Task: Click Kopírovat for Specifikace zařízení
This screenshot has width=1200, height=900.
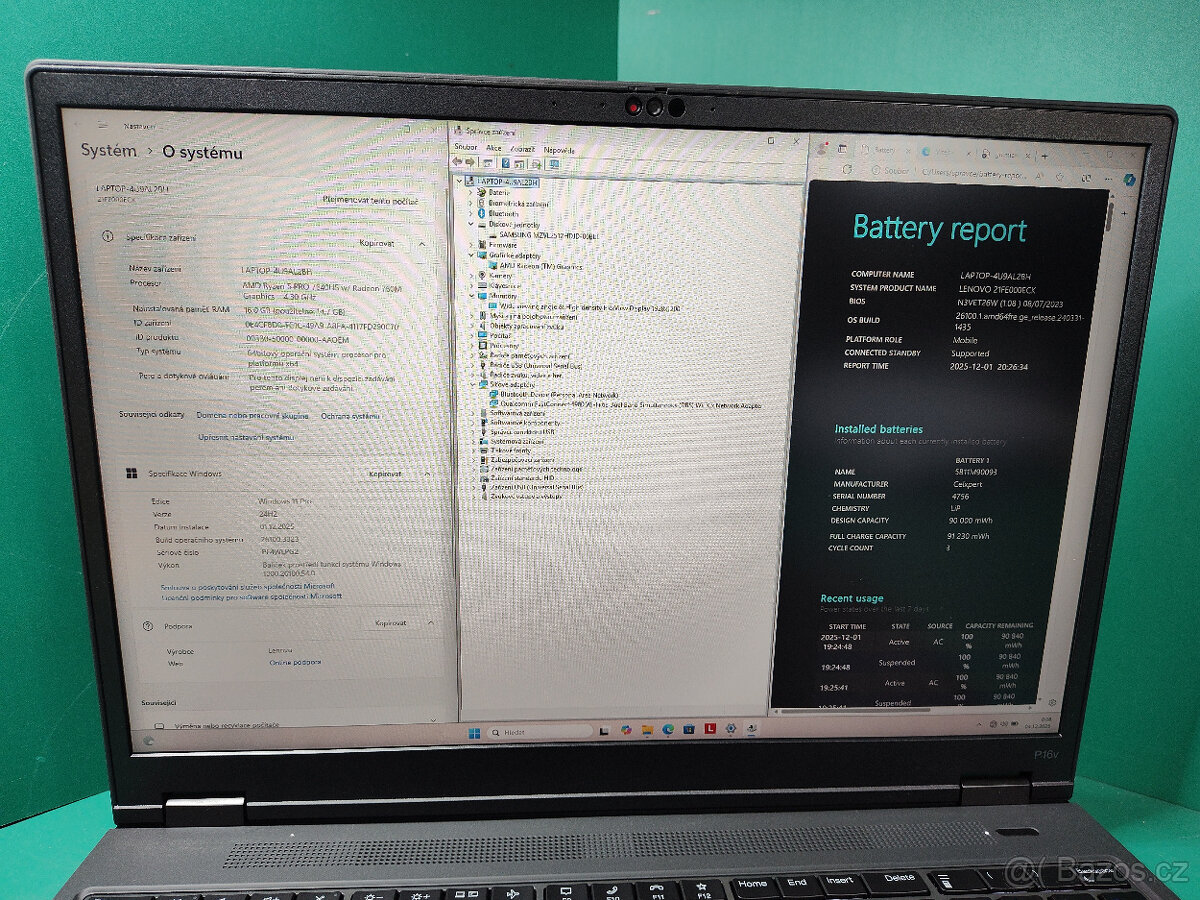Action: (x=377, y=243)
